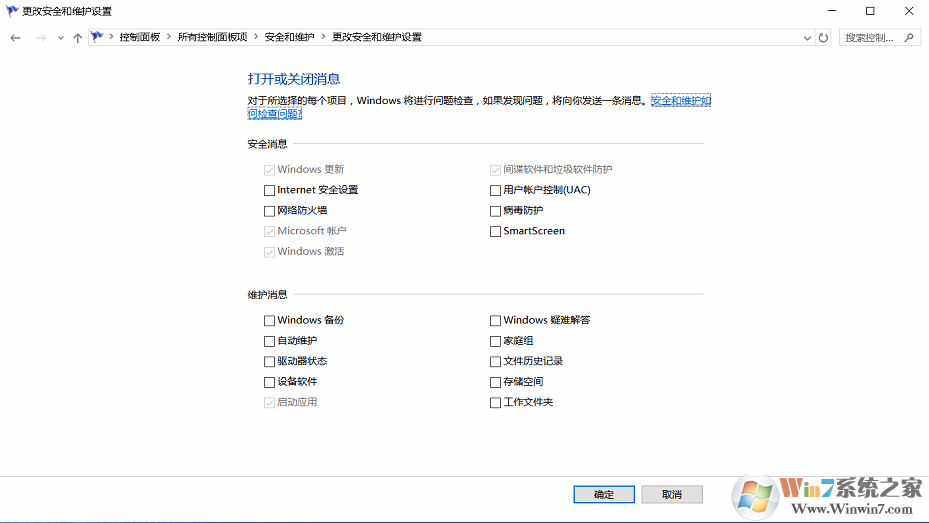The height and width of the screenshot is (523, 929).
Task: Toggle 家庭组 checkbox
Action: 495,341
